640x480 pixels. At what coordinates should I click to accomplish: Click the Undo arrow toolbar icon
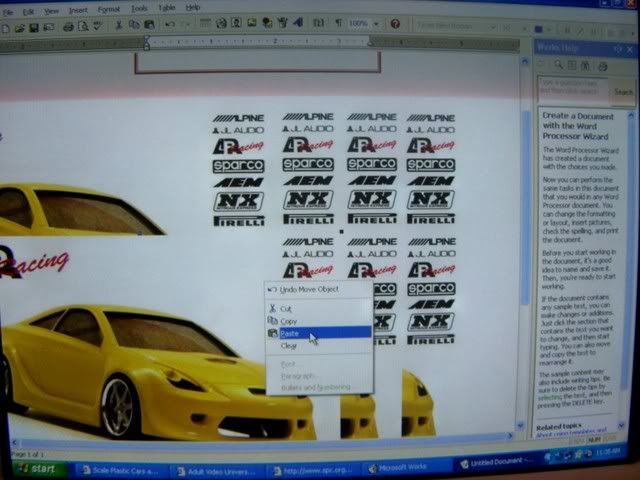coord(169,24)
